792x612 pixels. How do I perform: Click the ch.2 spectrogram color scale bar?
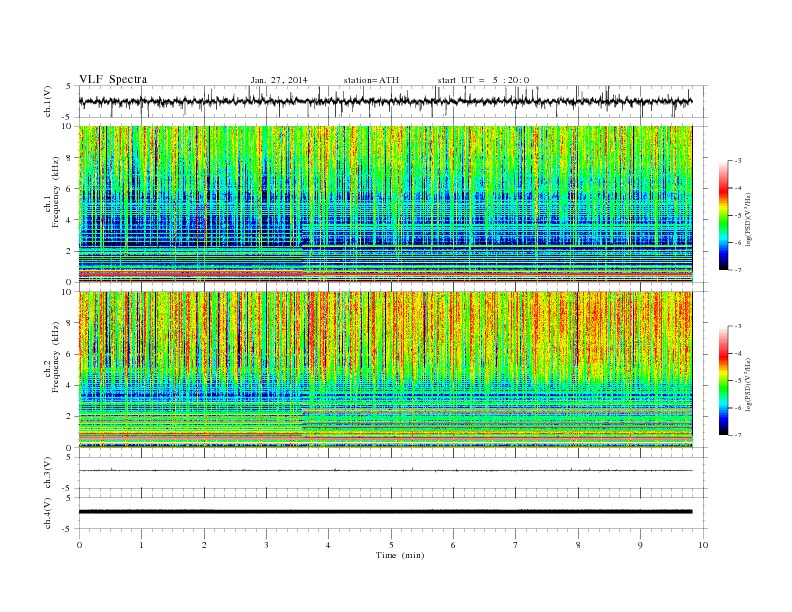(x=723, y=380)
